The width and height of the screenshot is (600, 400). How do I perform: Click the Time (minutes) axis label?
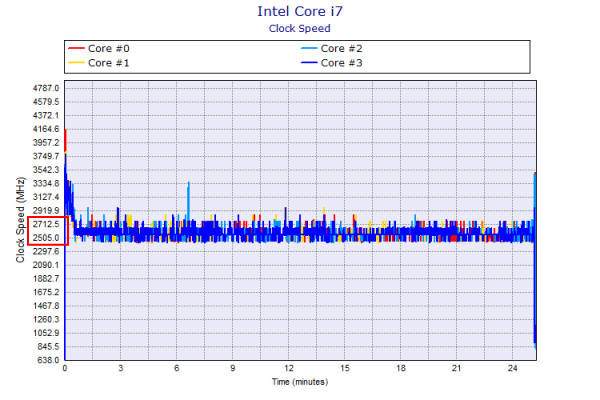(x=300, y=382)
